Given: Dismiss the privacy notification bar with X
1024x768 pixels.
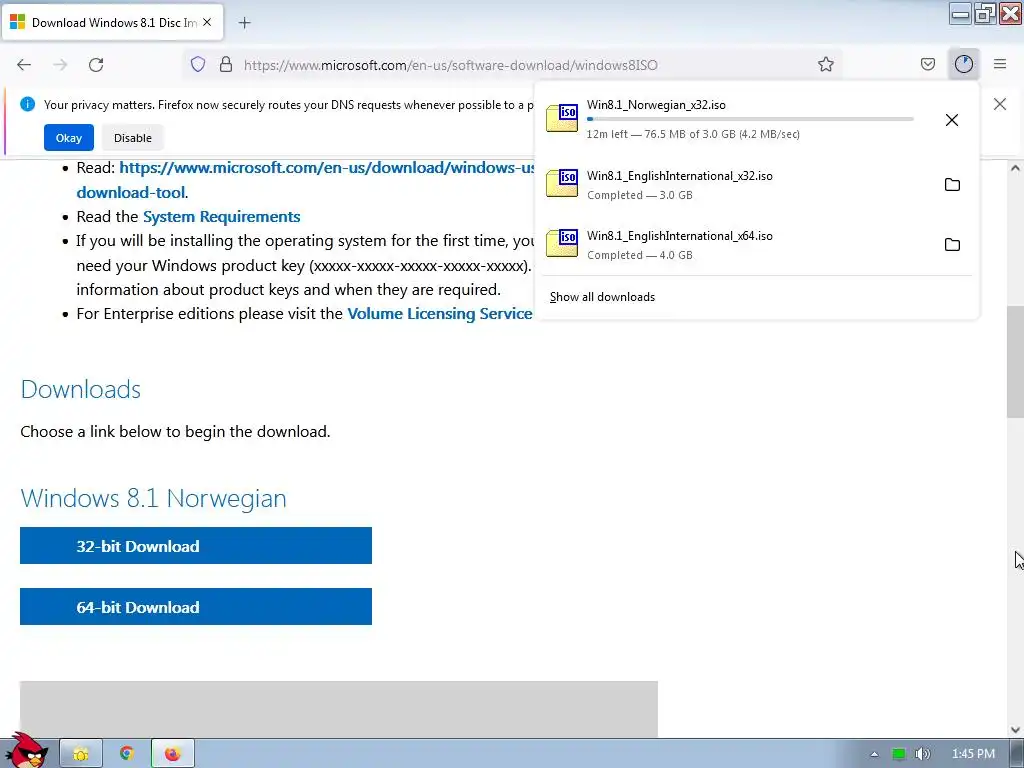Looking at the screenshot, I should (999, 104).
